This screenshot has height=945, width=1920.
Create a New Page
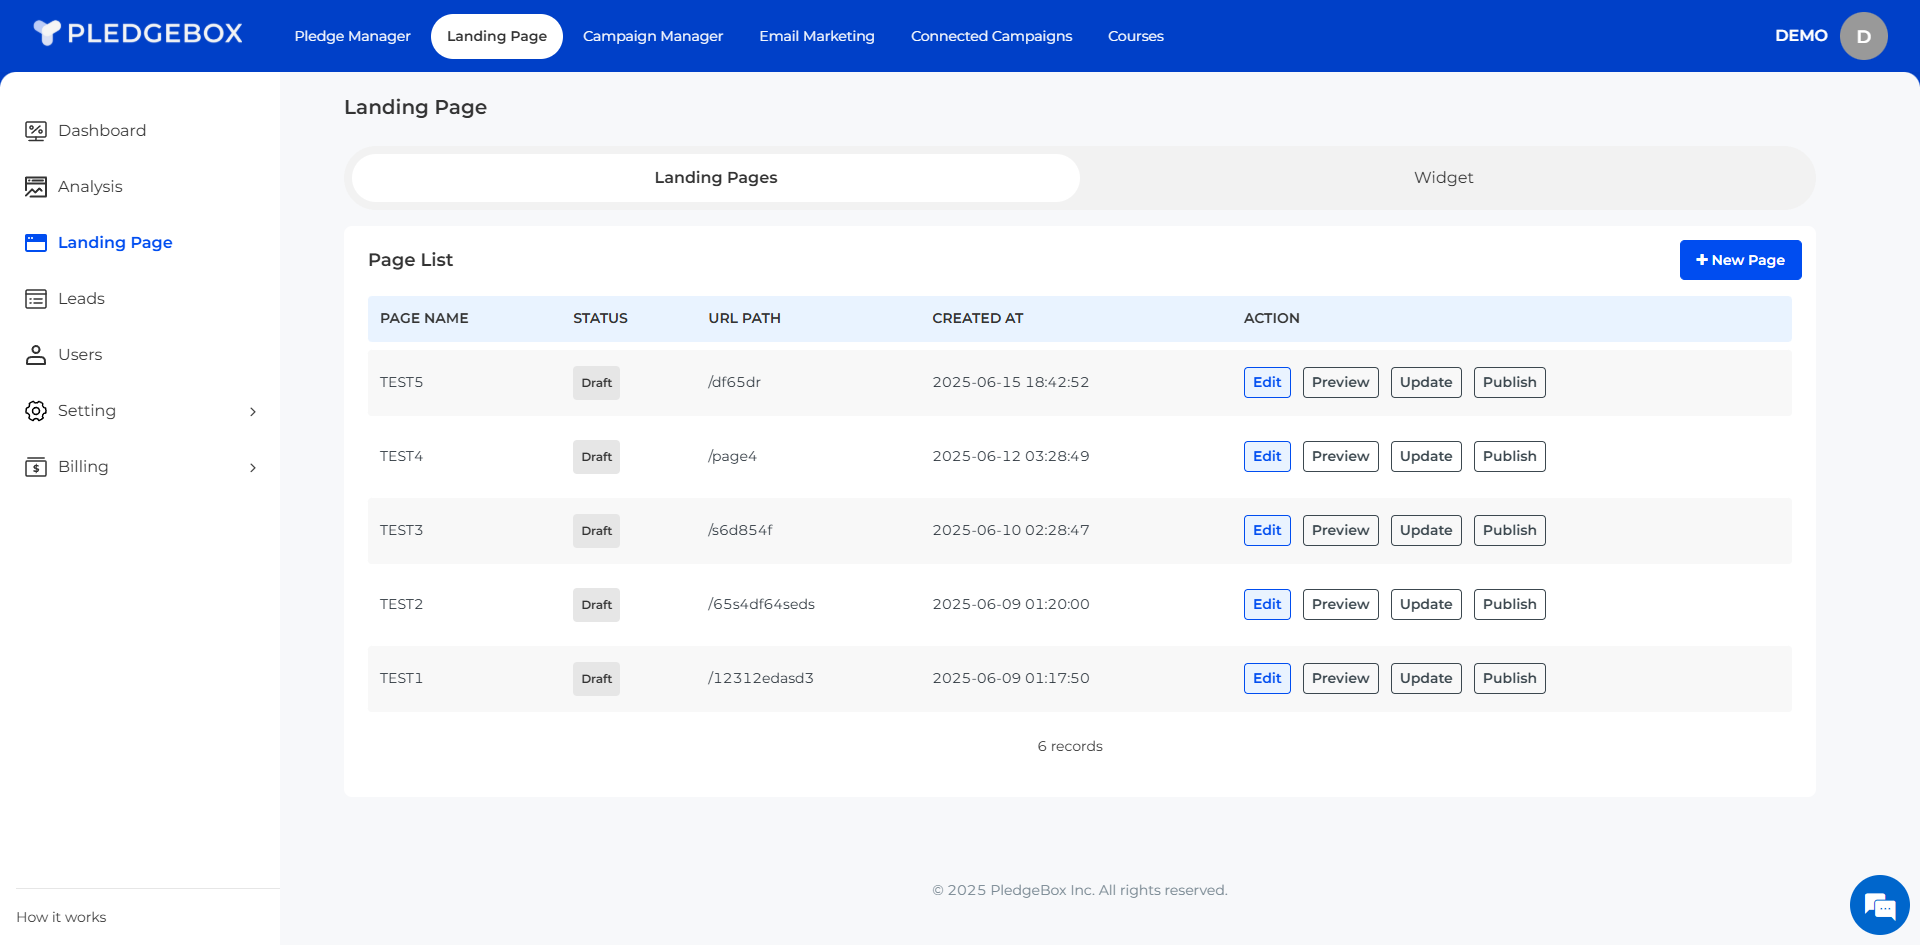(x=1741, y=260)
